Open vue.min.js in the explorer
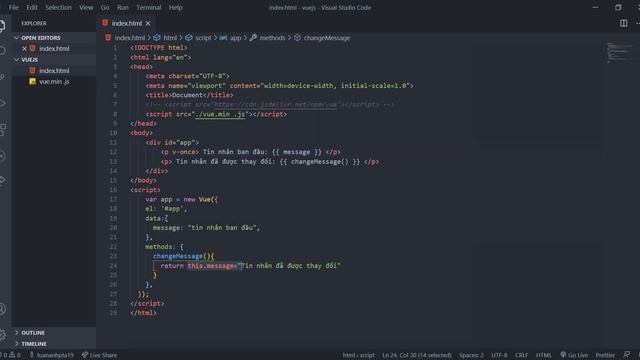 pyautogui.click(x=54, y=82)
